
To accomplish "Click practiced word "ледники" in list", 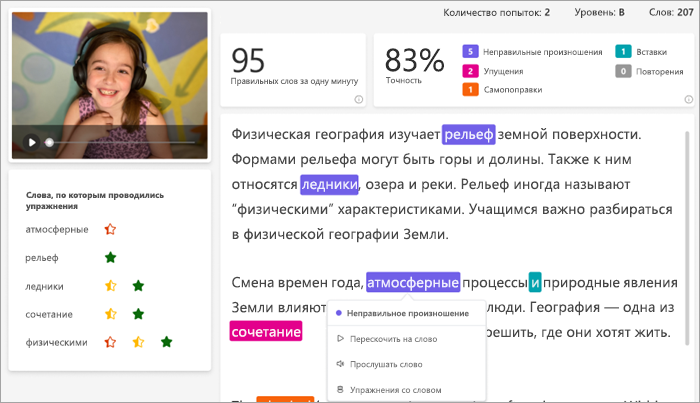I will pyautogui.click(x=44, y=287).
